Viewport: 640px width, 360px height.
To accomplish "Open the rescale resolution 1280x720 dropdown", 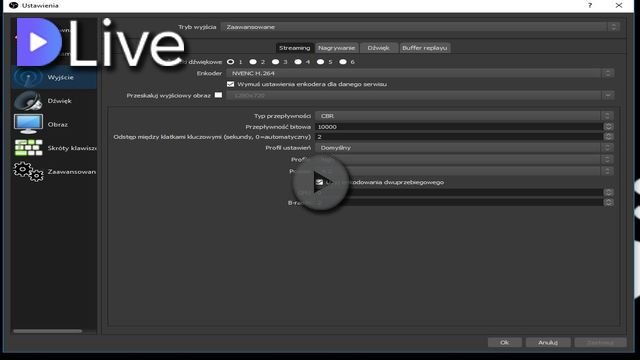I will (420, 95).
